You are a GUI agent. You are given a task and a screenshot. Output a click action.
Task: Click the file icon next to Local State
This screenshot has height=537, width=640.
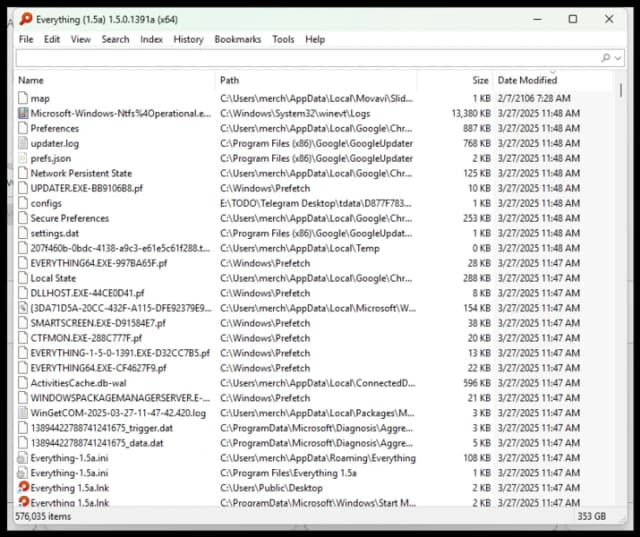[x=23, y=278]
